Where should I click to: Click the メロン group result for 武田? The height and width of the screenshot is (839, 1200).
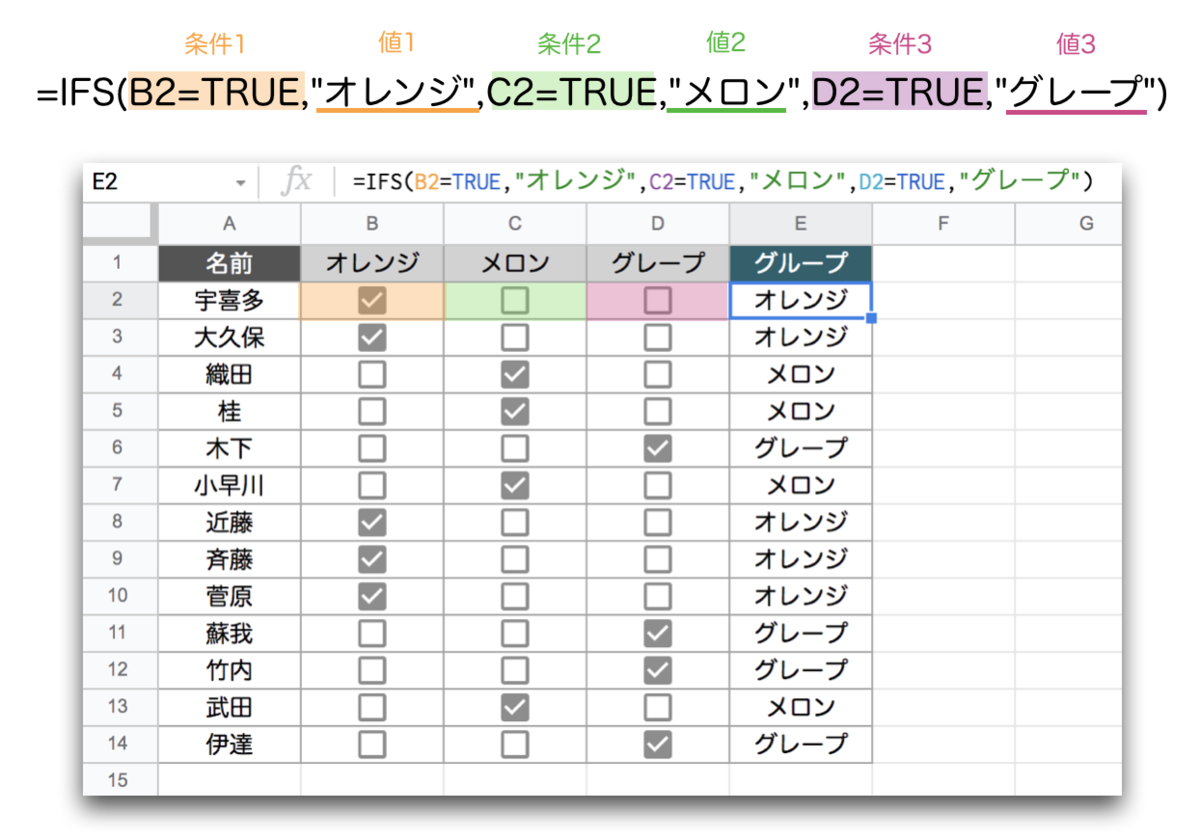click(x=801, y=706)
